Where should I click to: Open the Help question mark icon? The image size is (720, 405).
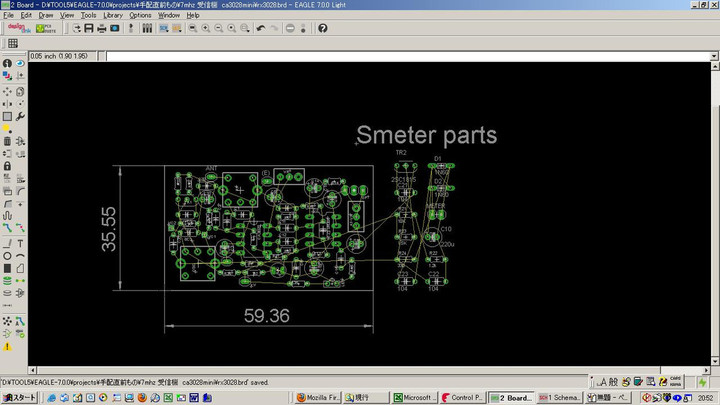(322, 28)
